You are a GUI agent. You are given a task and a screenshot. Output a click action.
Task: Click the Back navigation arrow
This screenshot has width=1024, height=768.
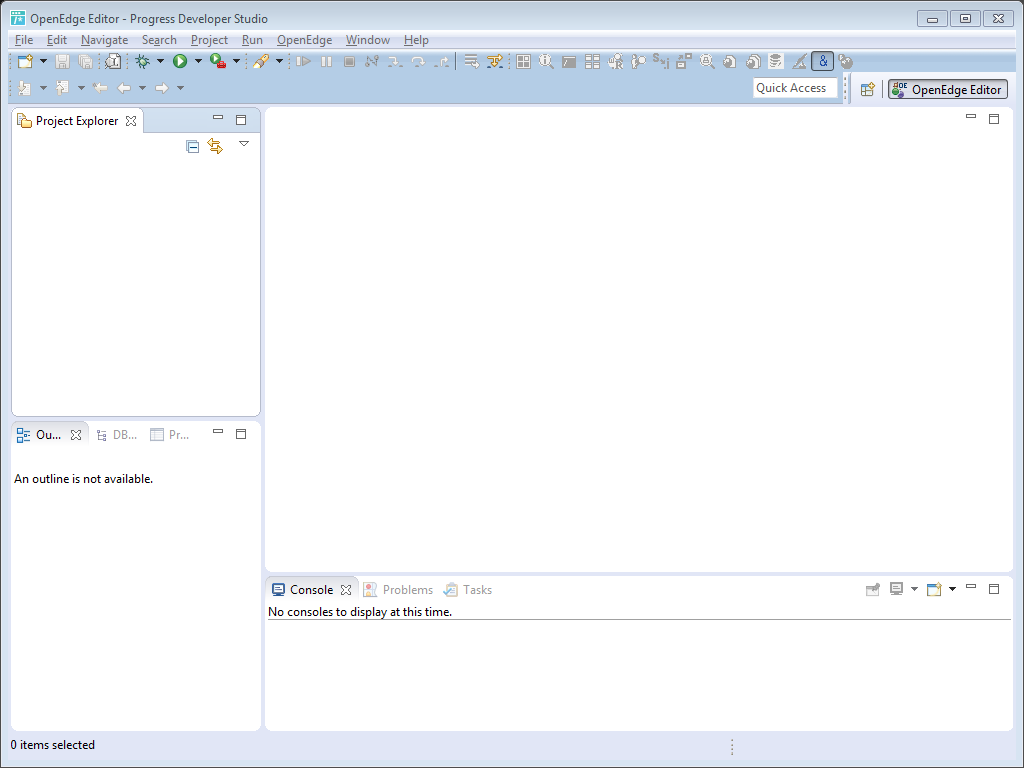(123, 88)
